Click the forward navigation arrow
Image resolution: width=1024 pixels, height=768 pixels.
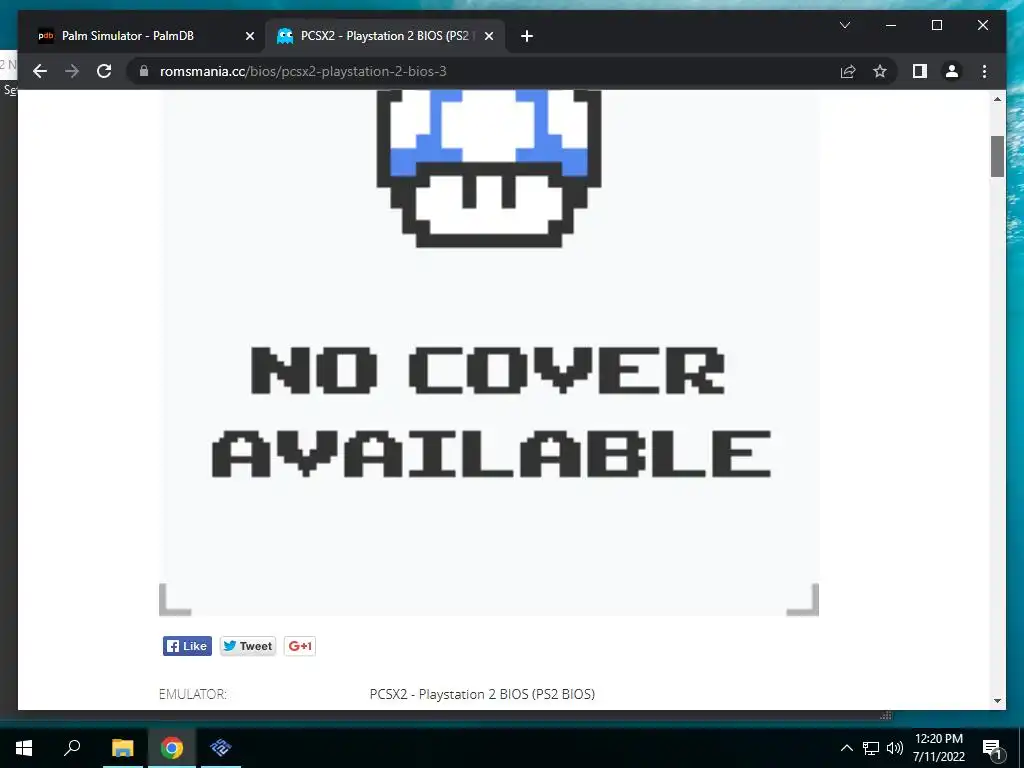click(72, 71)
